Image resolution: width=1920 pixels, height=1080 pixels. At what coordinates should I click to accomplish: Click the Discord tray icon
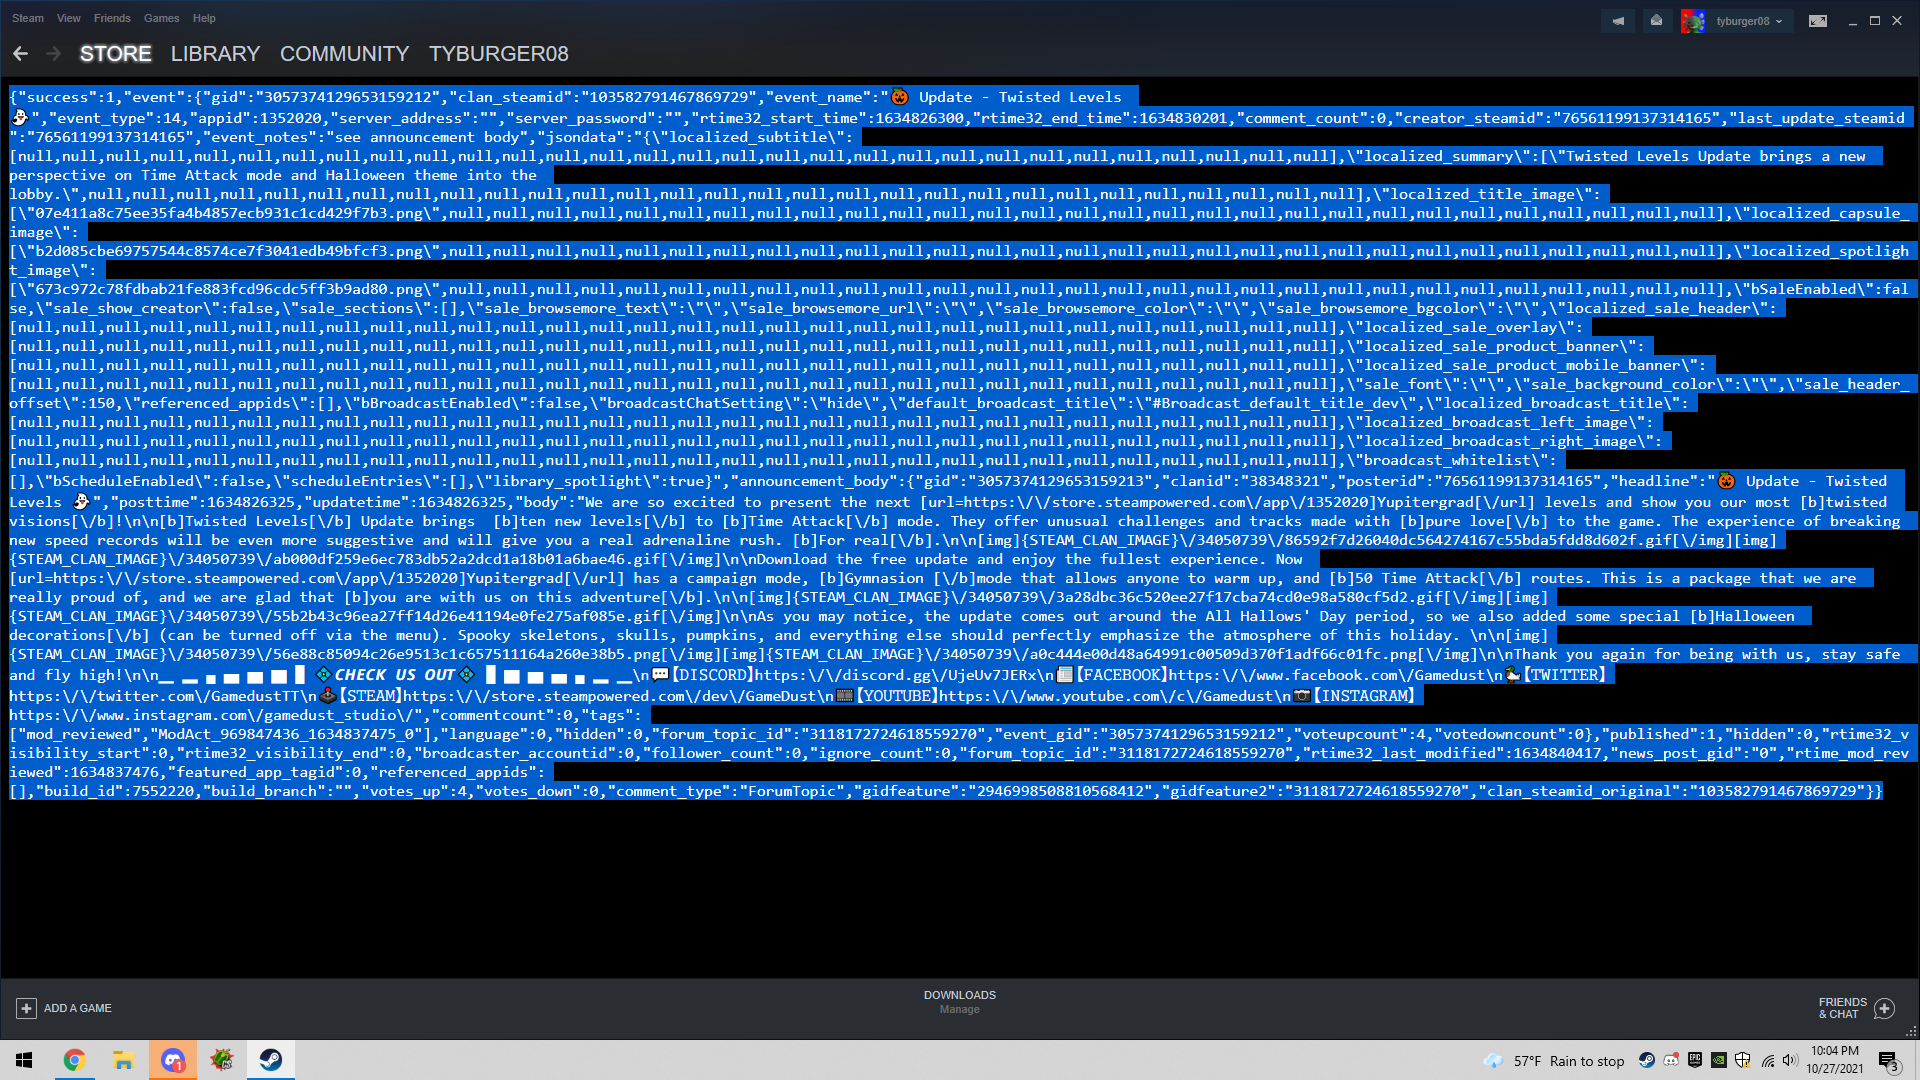click(x=1671, y=1060)
